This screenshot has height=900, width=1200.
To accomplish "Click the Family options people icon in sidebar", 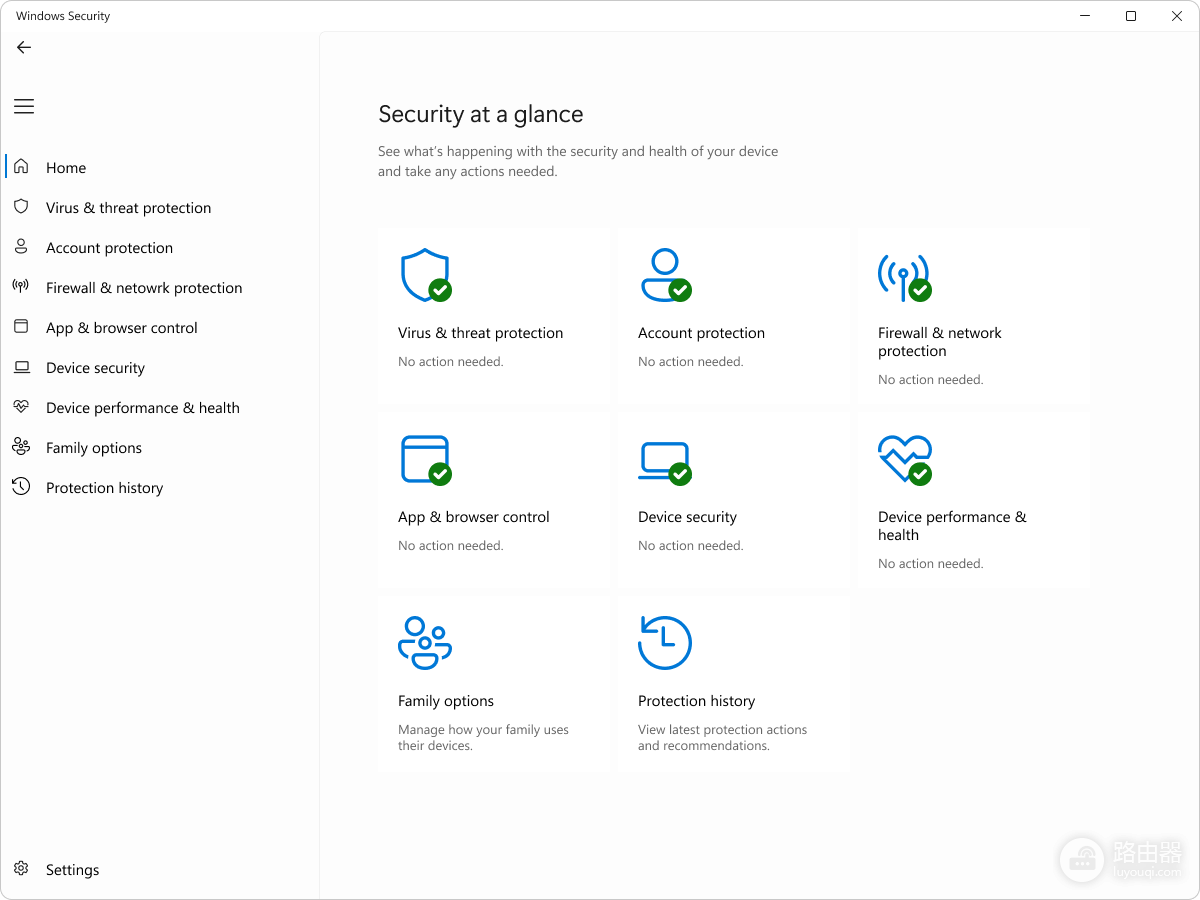I will tap(21, 447).
